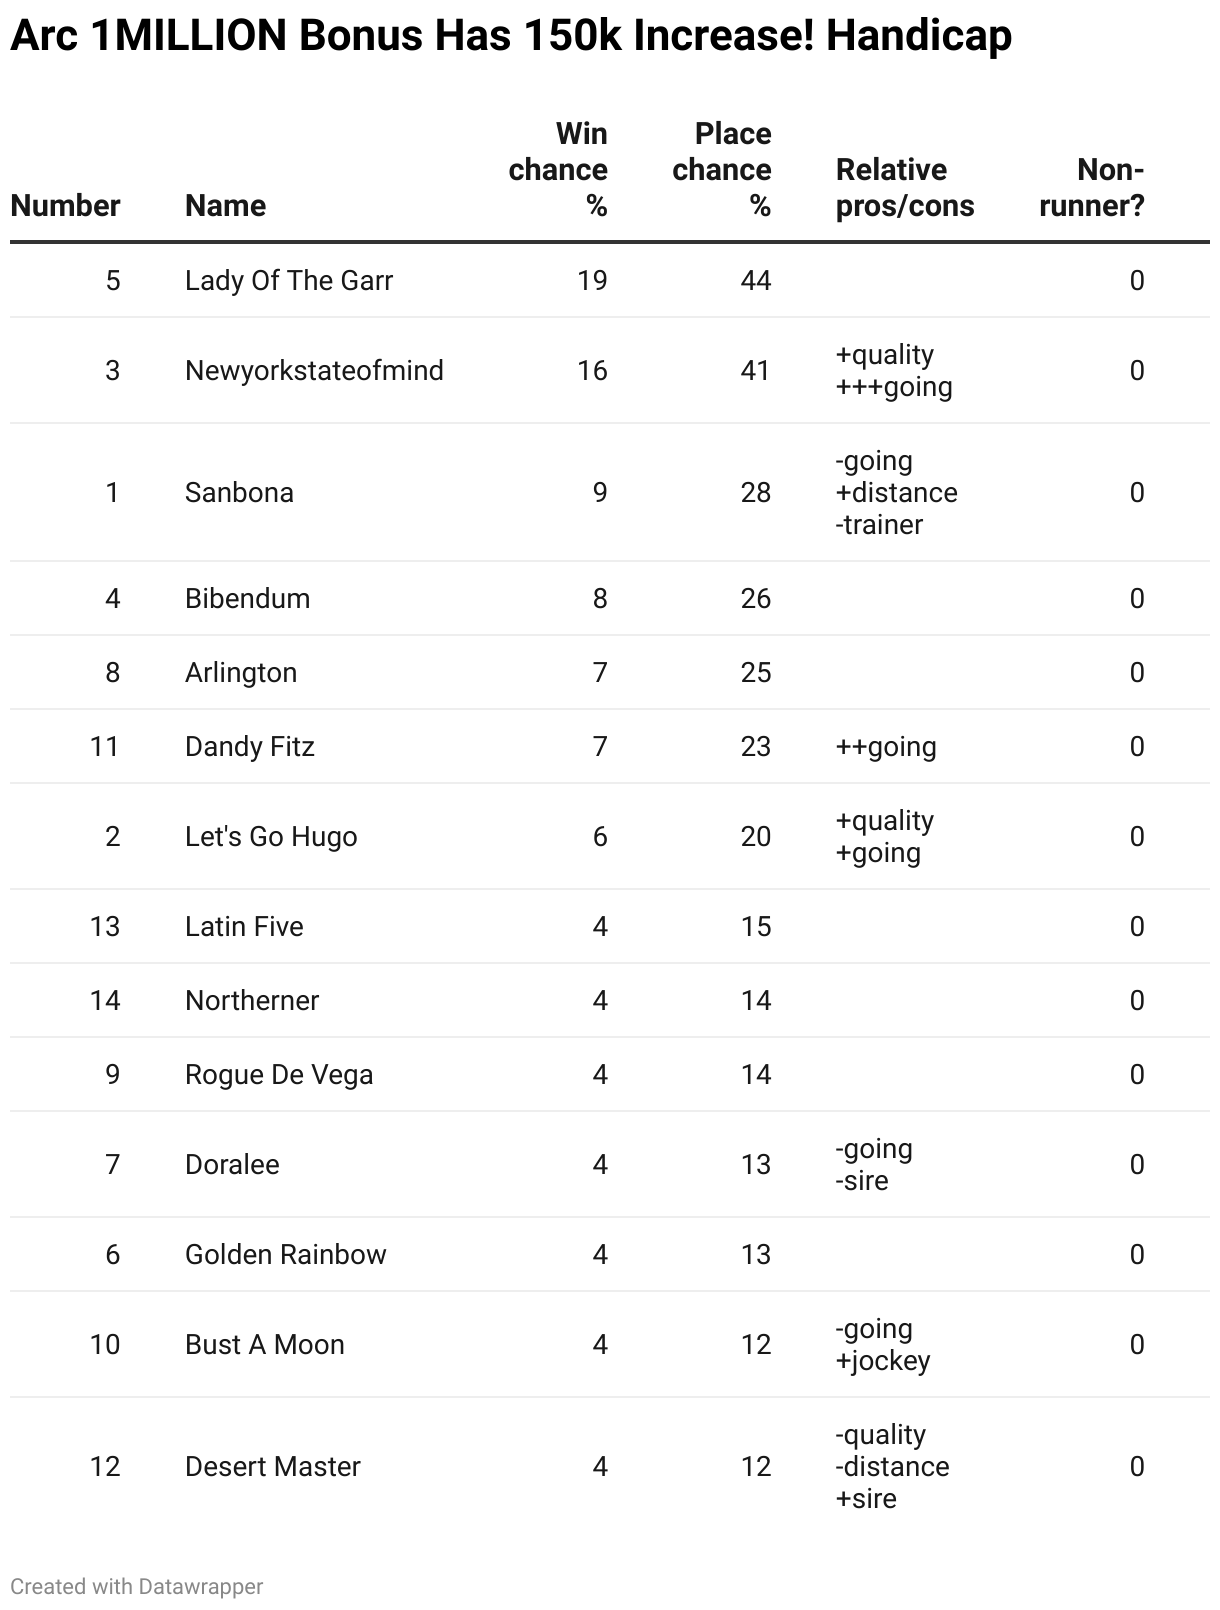1220x1610 pixels.
Task: Click the Arlington name cell
Action: pyautogui.click(x=241, y=673)
